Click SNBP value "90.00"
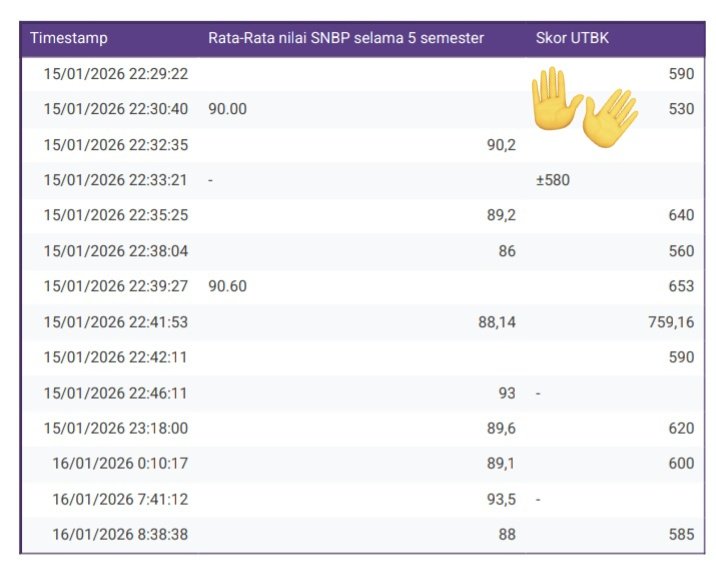The image size is (716, 579). [x=227, y=109]
